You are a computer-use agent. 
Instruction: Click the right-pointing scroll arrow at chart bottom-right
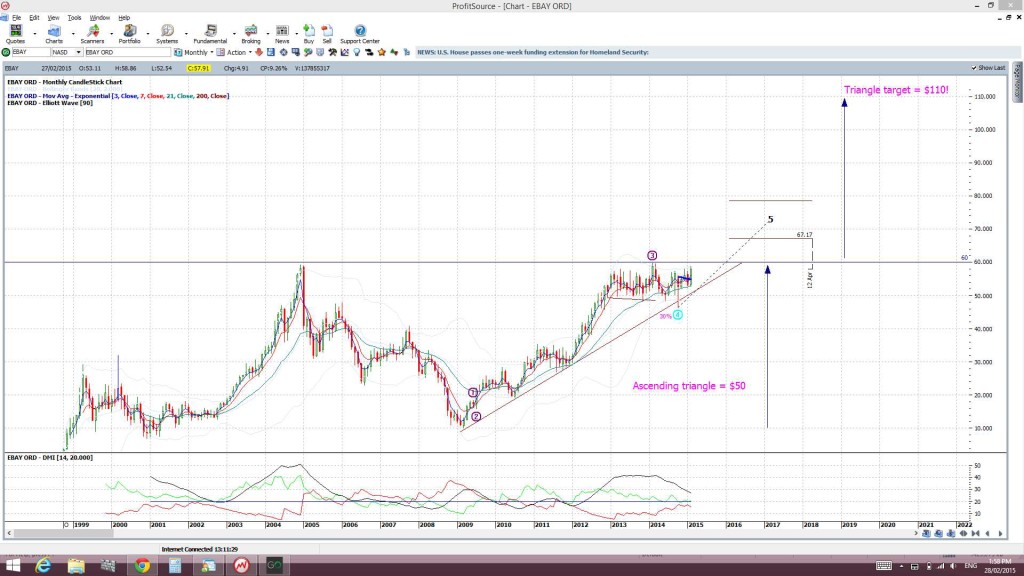coord(1000,534)
